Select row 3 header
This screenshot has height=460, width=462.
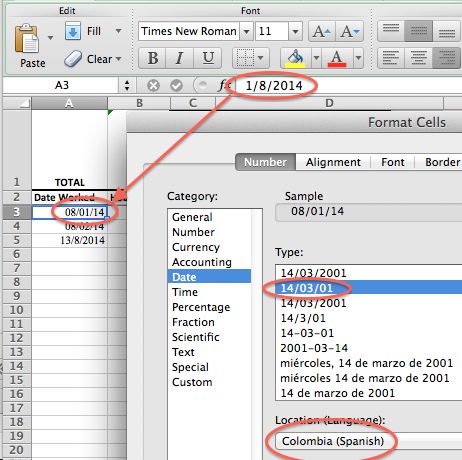tap(17, 212)
